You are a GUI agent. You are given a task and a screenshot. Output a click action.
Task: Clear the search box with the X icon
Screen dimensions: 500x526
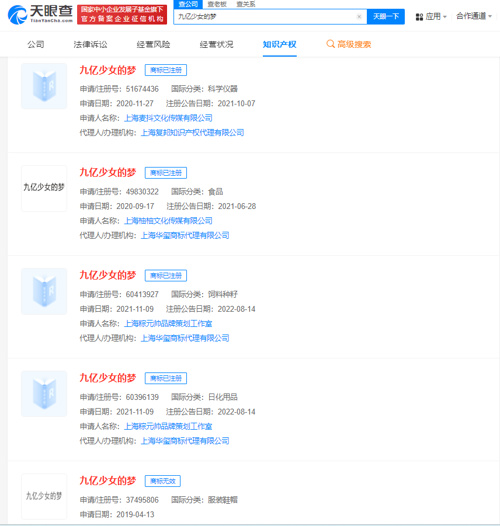(359, 16)
